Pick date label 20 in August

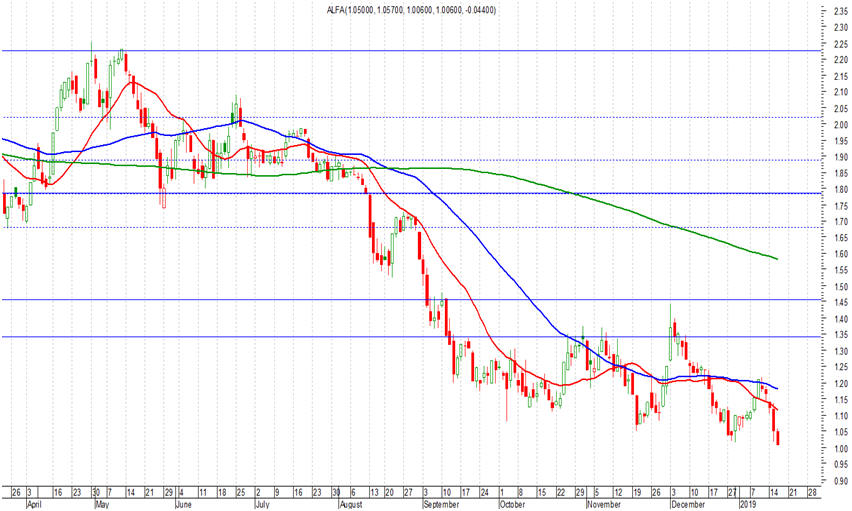pos(390,493)
